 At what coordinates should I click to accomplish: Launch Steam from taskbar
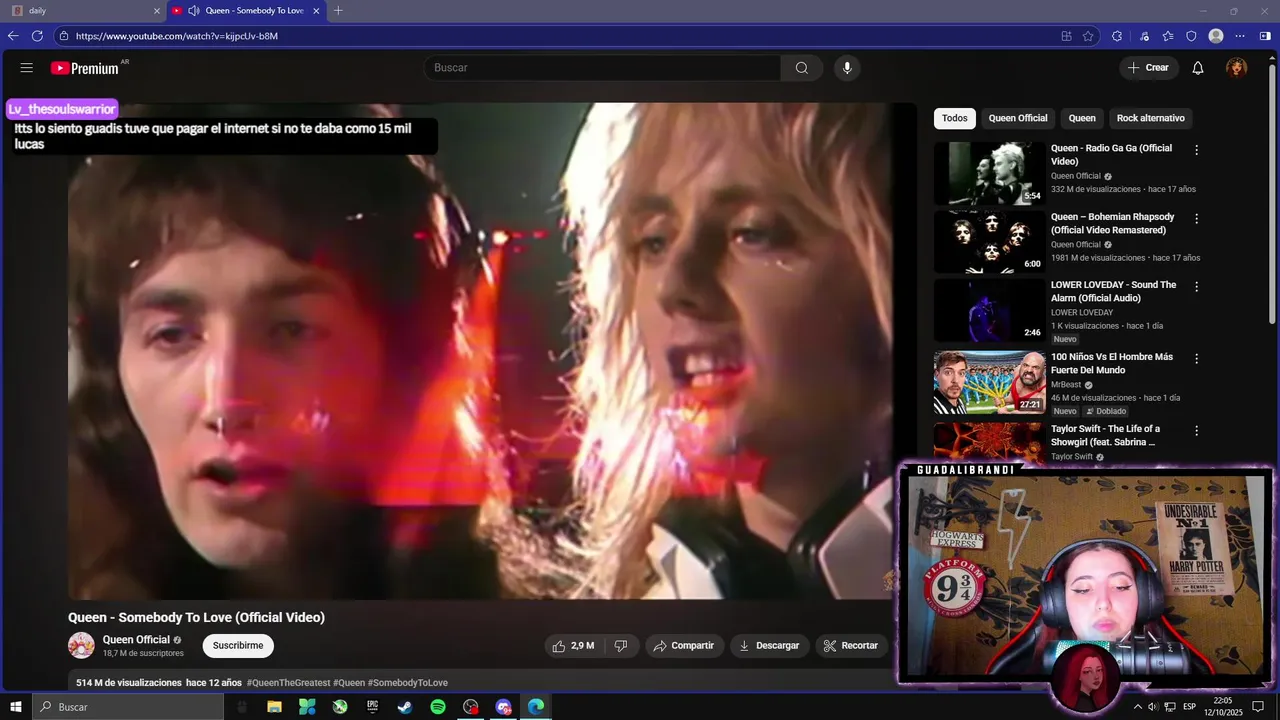tap(405, 707)
